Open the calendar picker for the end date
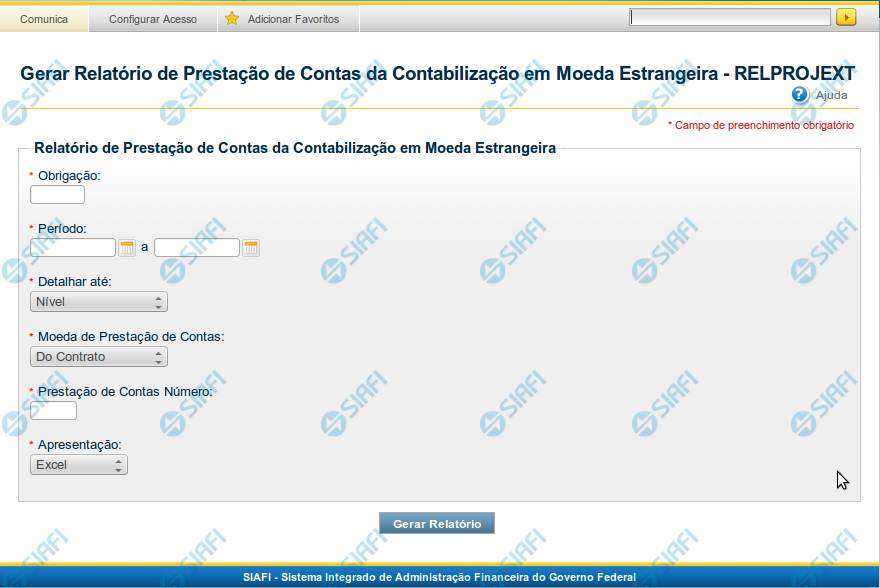The image size is (880, 588). click(251, 247)
